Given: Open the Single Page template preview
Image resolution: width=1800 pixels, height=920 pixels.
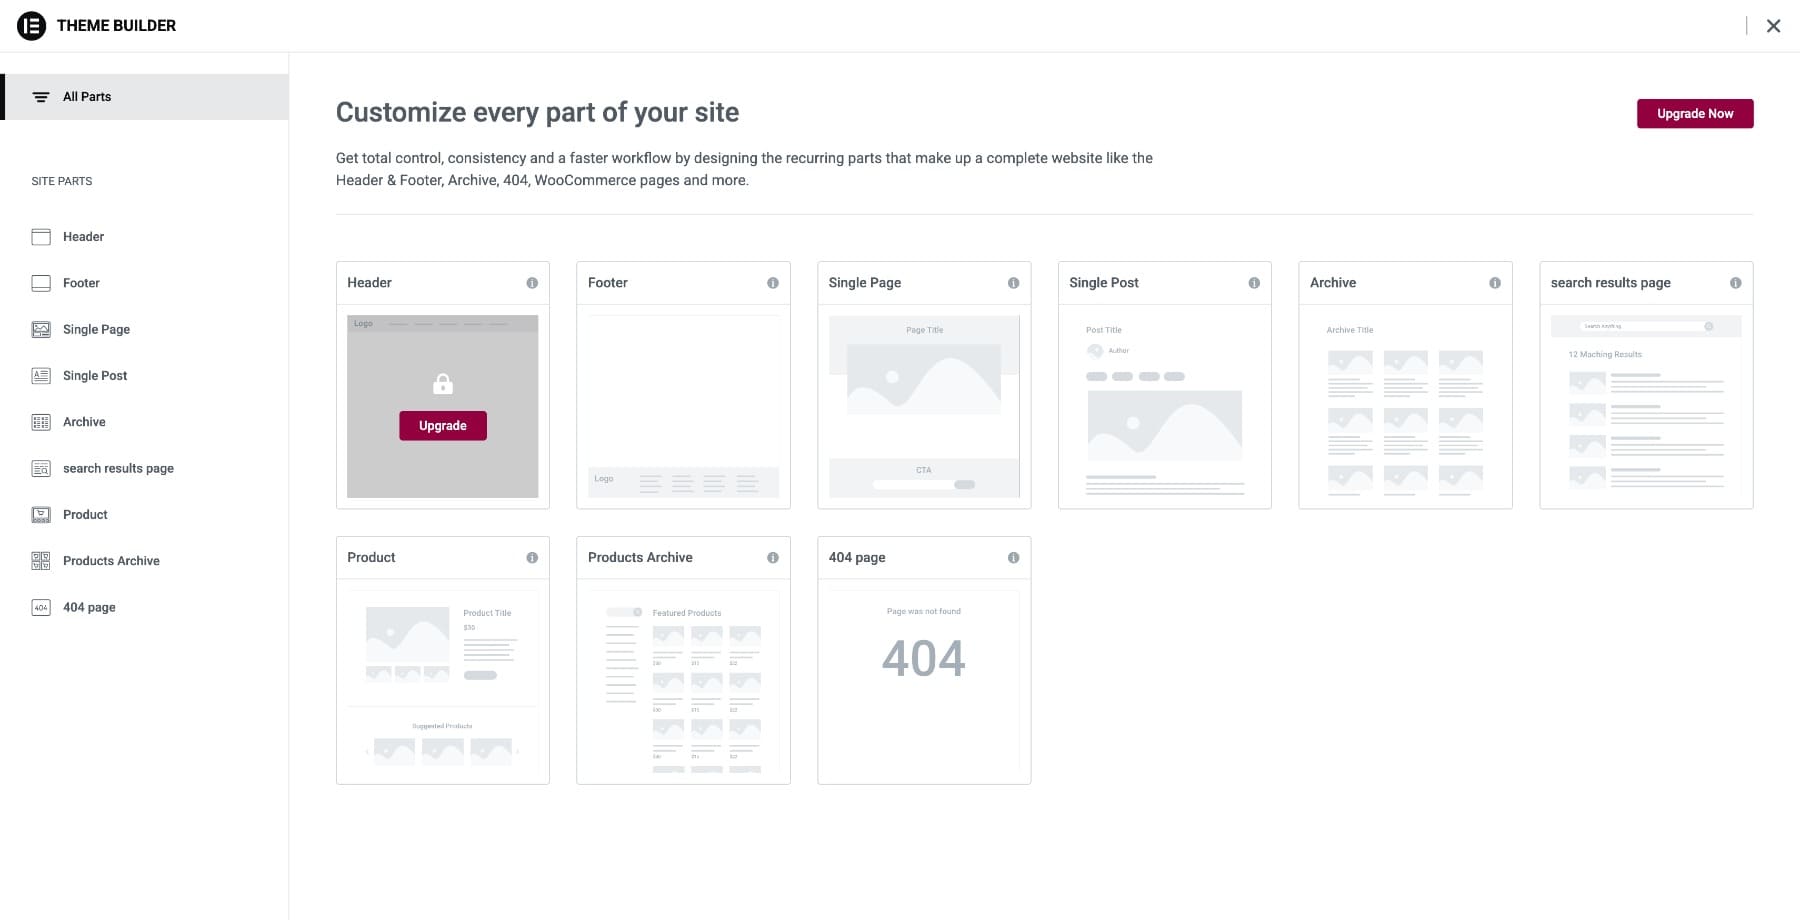Looking at the screenshot, I should tap(923, 406).
